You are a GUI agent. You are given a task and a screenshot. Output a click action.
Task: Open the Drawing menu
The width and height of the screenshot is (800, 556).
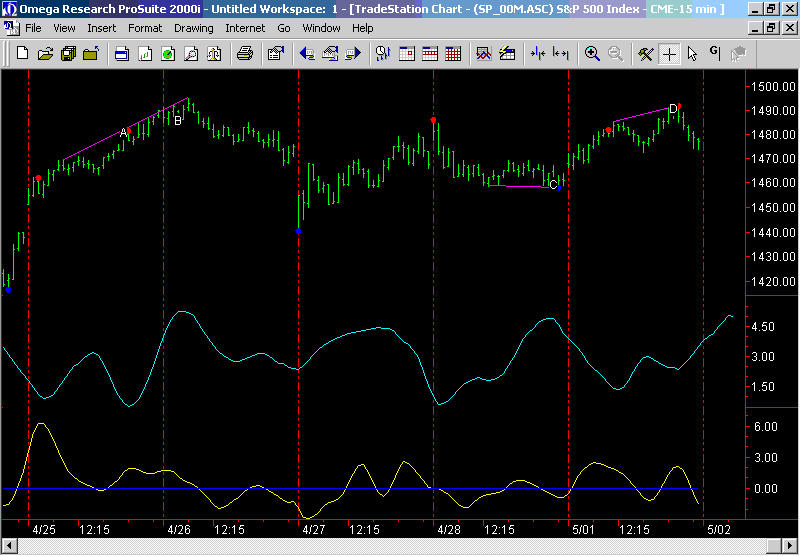pos(194,28)
